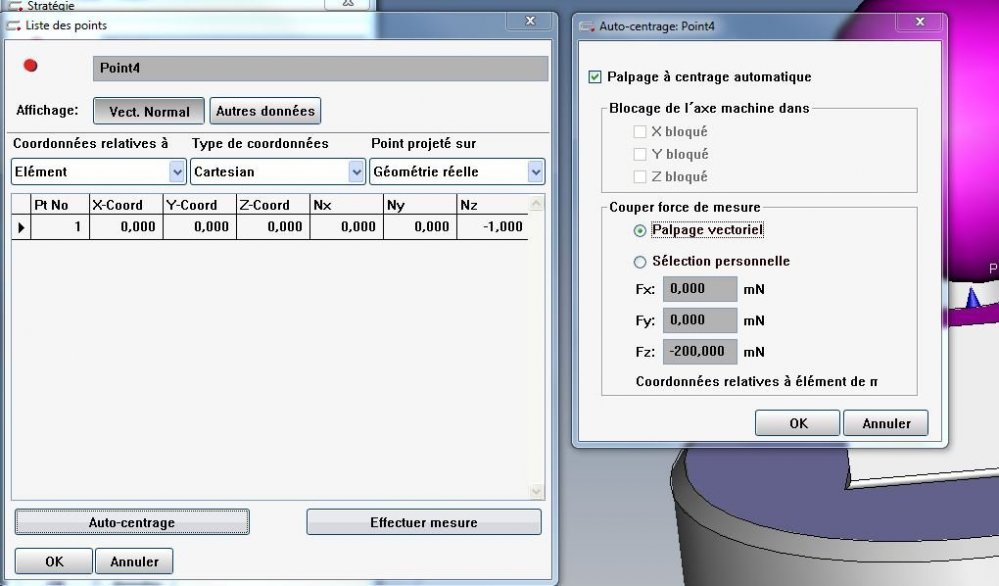Uncheck Palpage à centrage automatique checkbox
This screenshot has width=999, height=586.
596,77
